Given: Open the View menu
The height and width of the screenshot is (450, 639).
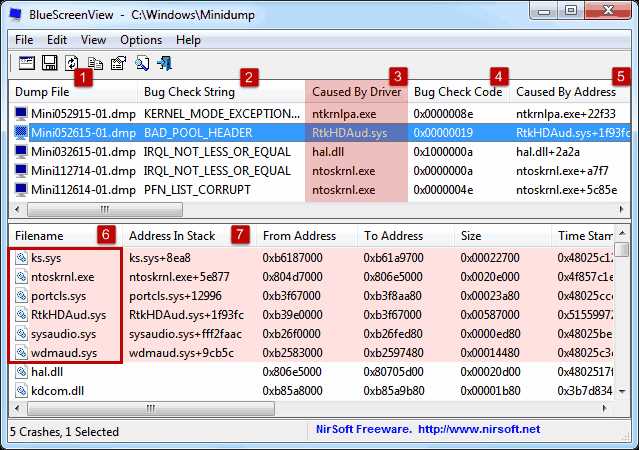Looking at the screenshot, I should click(x=93, y=40).
